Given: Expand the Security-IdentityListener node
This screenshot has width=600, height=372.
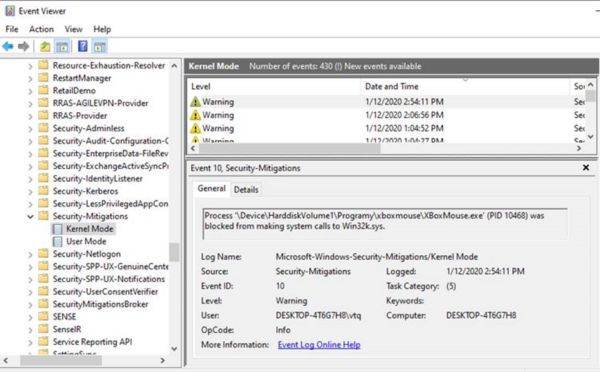Looking at the screenshot, I should point(30,179).
